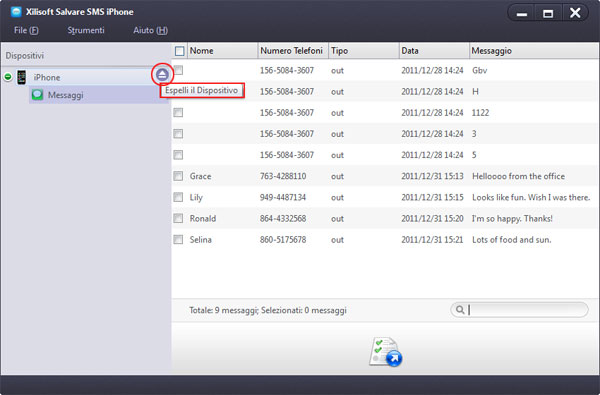Click the Xilisoft app icon in title bar
This screenshot has width=600, height=395.
(16, 12)
